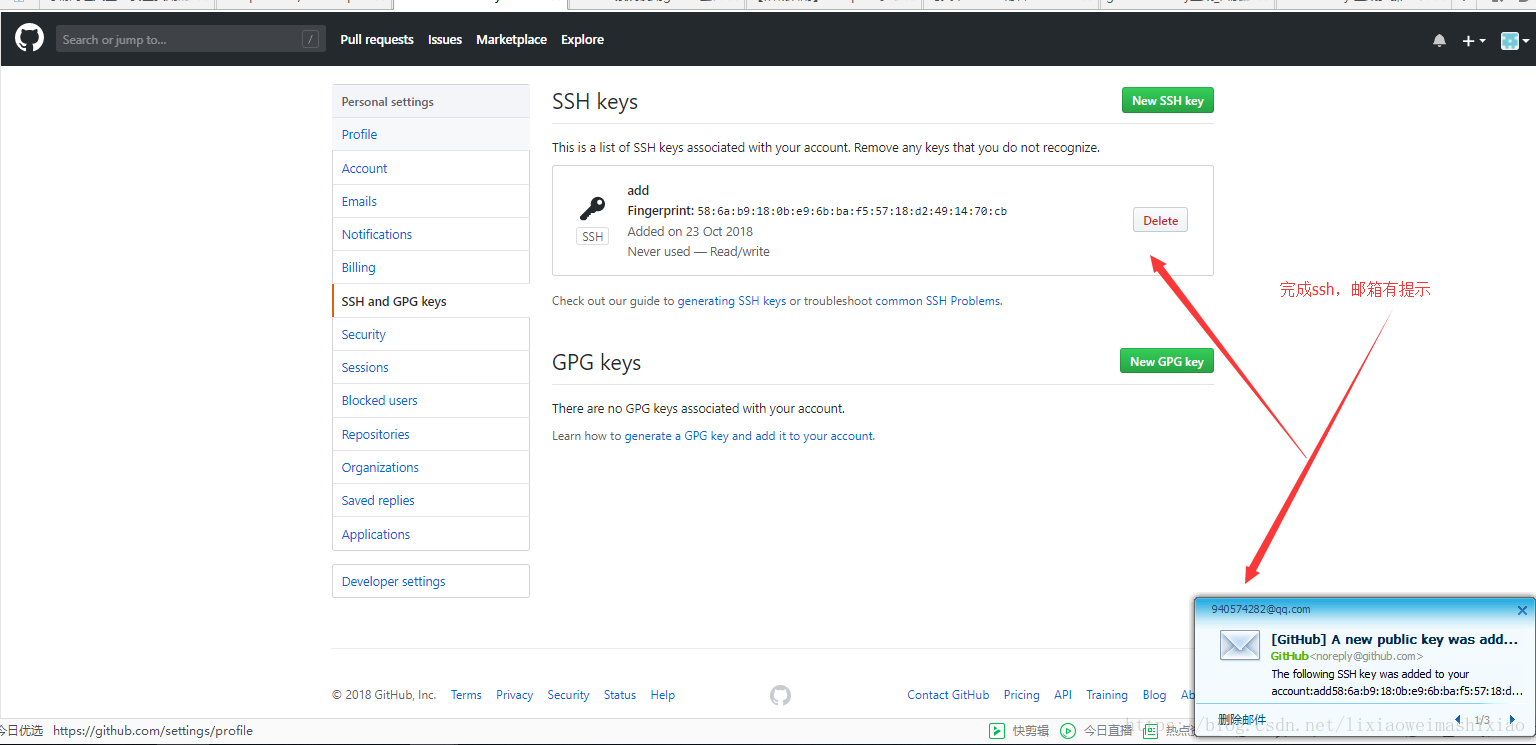
Task: Open the user avatar dropdown menu
Action: pyautogui.click(x=1515, y=40)
